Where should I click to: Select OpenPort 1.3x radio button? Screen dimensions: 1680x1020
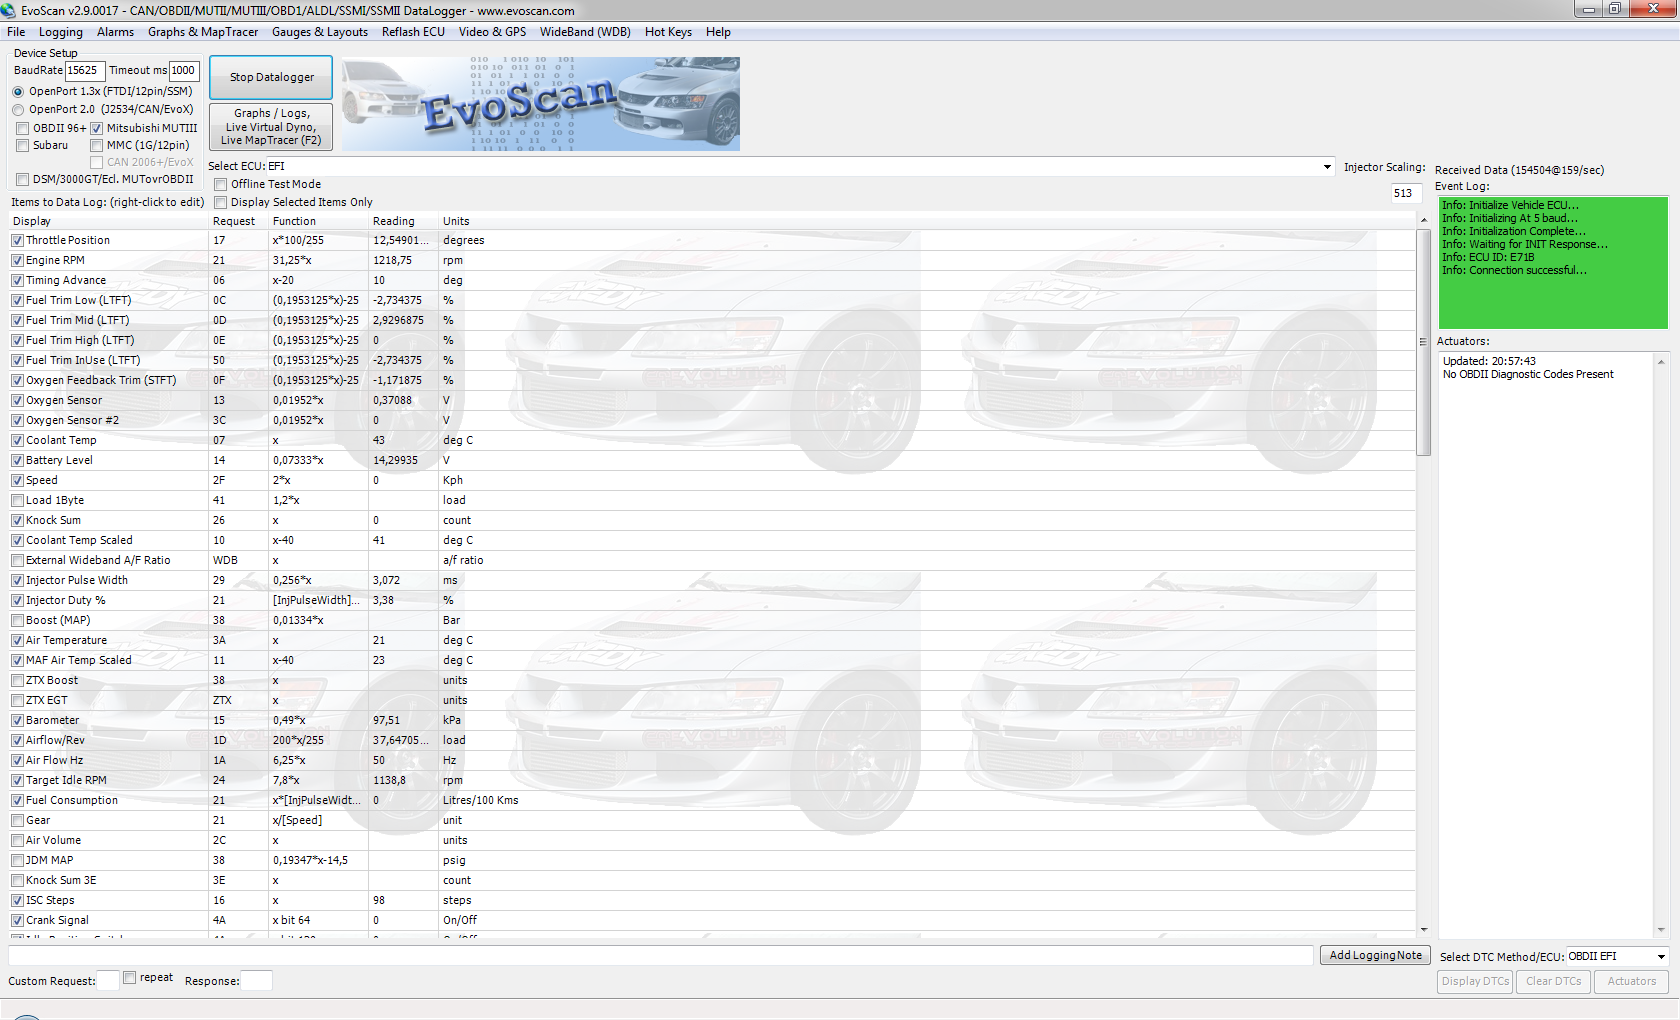(x=18, y=91)
